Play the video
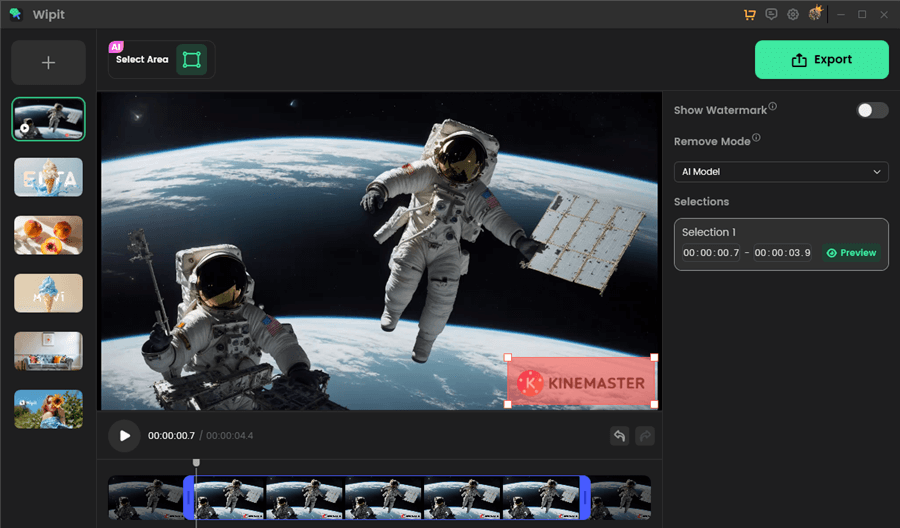 [124, 436]
